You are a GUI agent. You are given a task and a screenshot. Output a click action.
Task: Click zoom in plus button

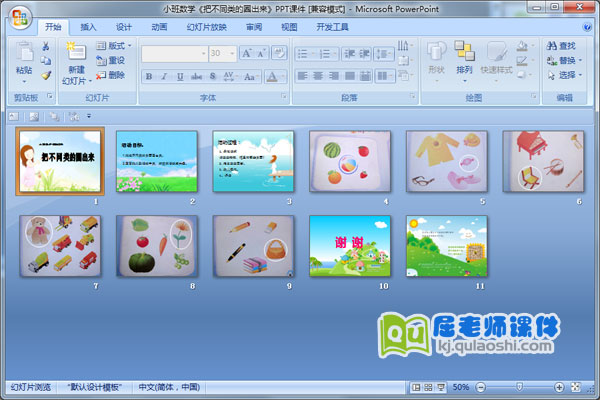[x=559, y=387]
